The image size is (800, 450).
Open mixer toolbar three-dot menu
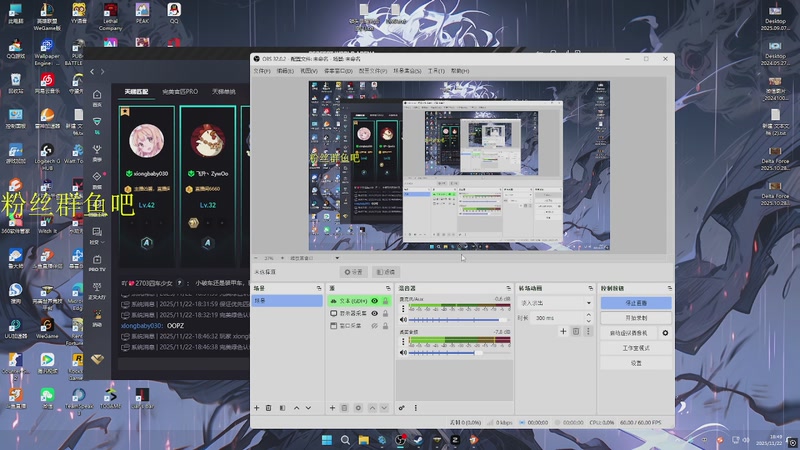pos(416,408)
